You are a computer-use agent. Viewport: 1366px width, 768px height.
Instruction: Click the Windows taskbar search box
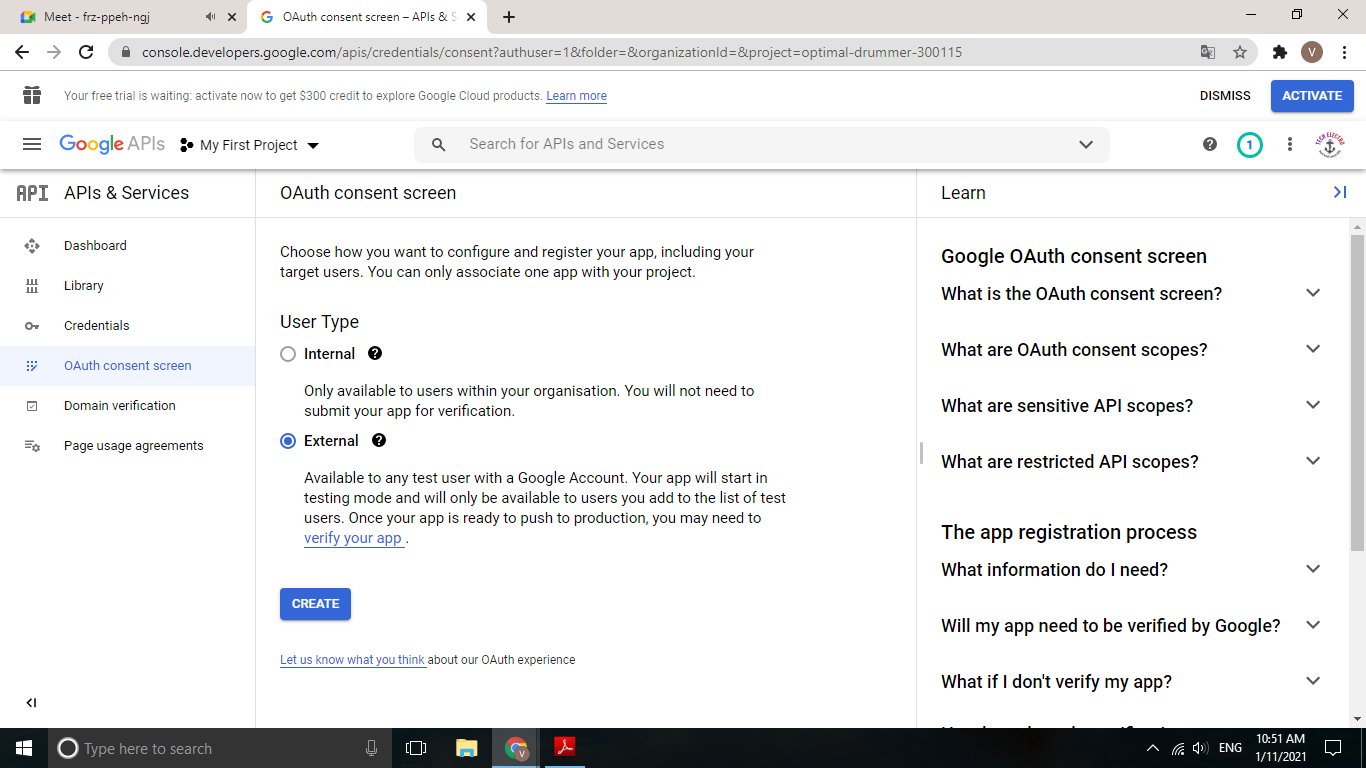point(220,748)
